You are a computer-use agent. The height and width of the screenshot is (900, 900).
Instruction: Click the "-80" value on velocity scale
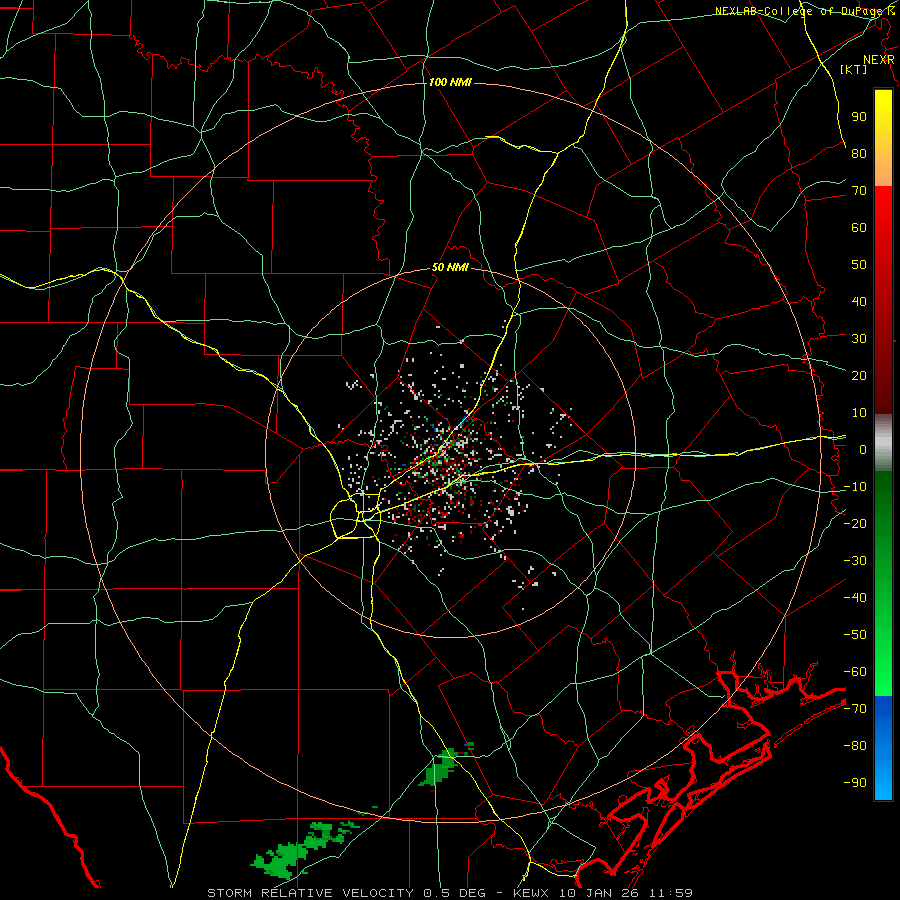pos(855,746)
